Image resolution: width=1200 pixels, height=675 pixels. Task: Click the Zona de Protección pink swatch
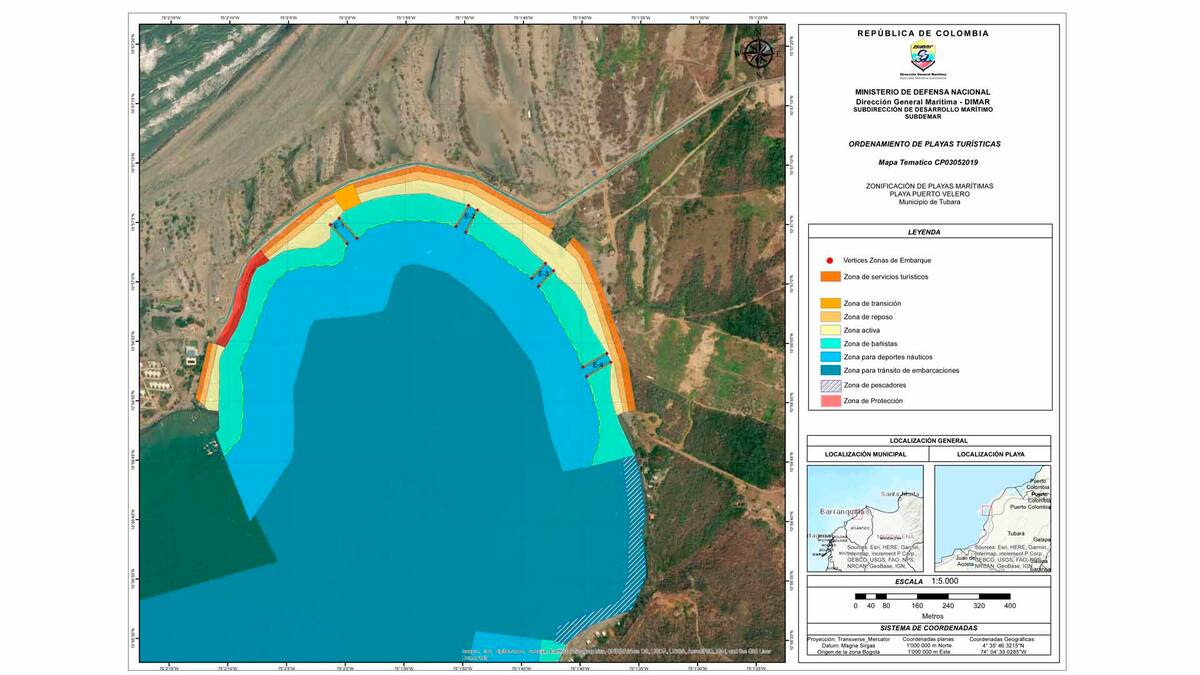tap(830, 400)
